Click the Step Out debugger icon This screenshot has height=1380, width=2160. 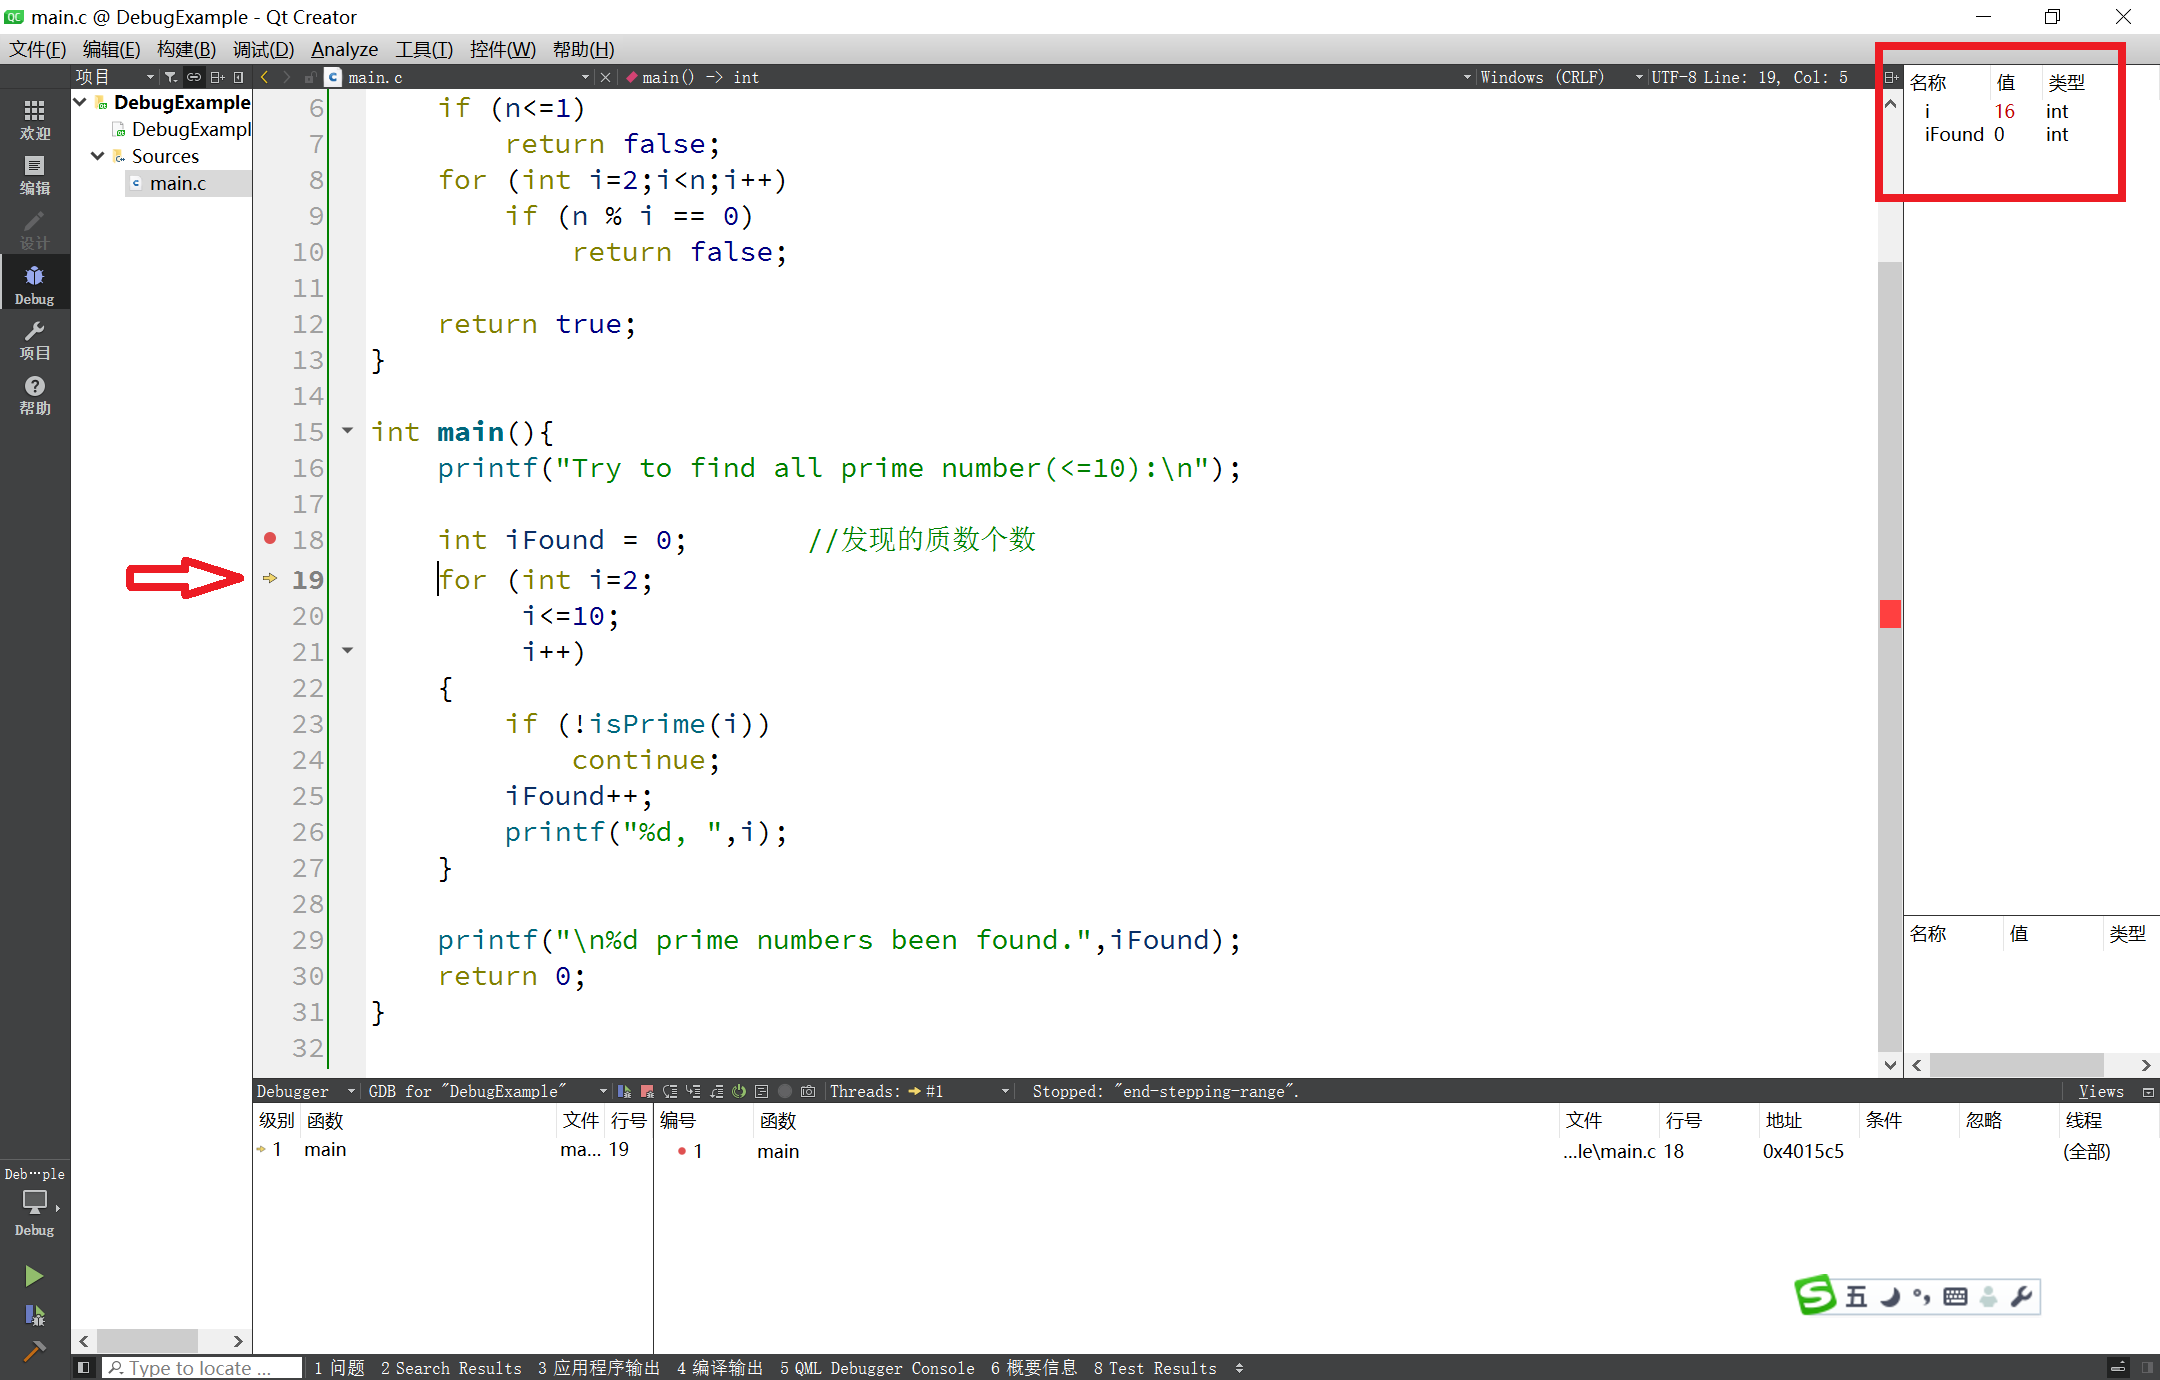(x=716, y=1091)
